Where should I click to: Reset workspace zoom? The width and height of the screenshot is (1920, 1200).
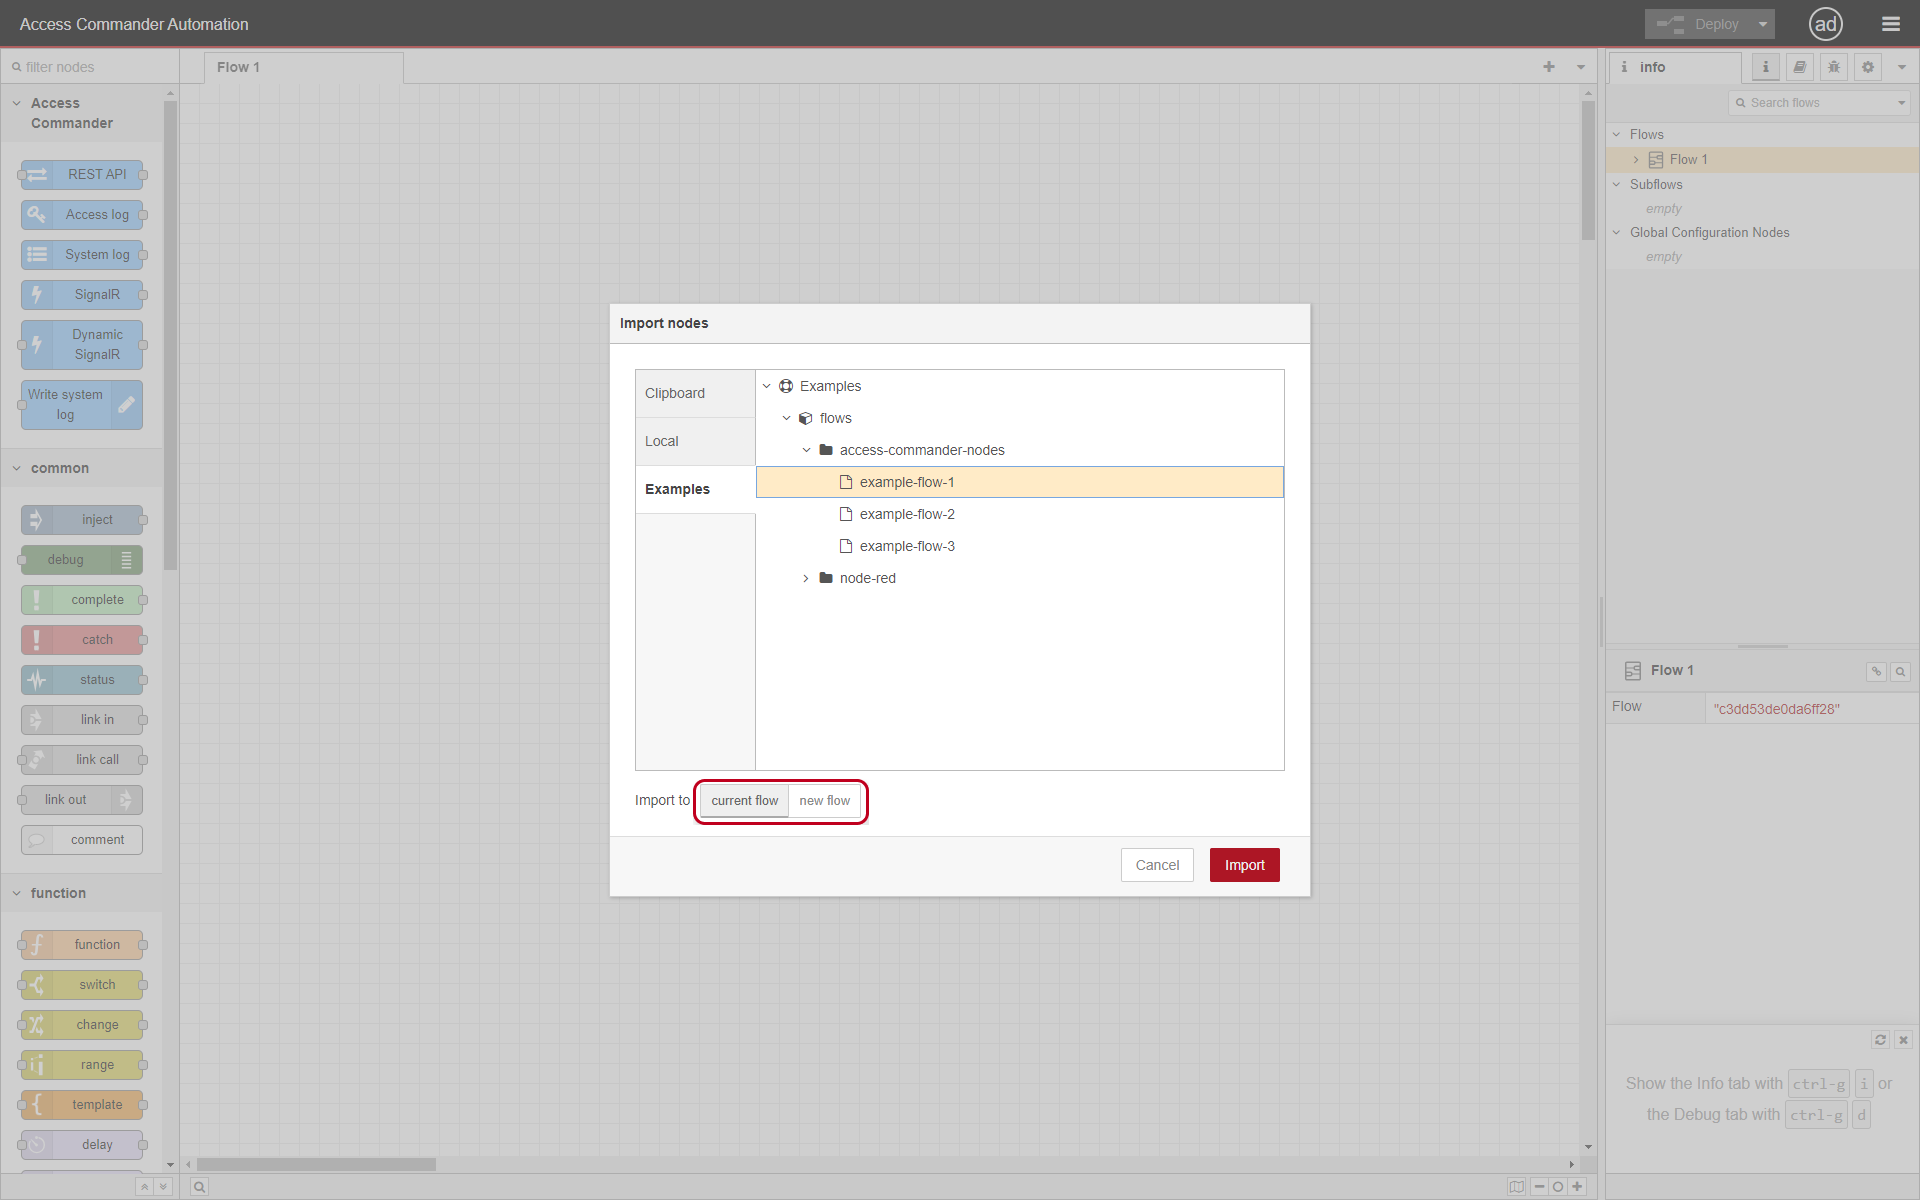click(x=1558, y=1187)
